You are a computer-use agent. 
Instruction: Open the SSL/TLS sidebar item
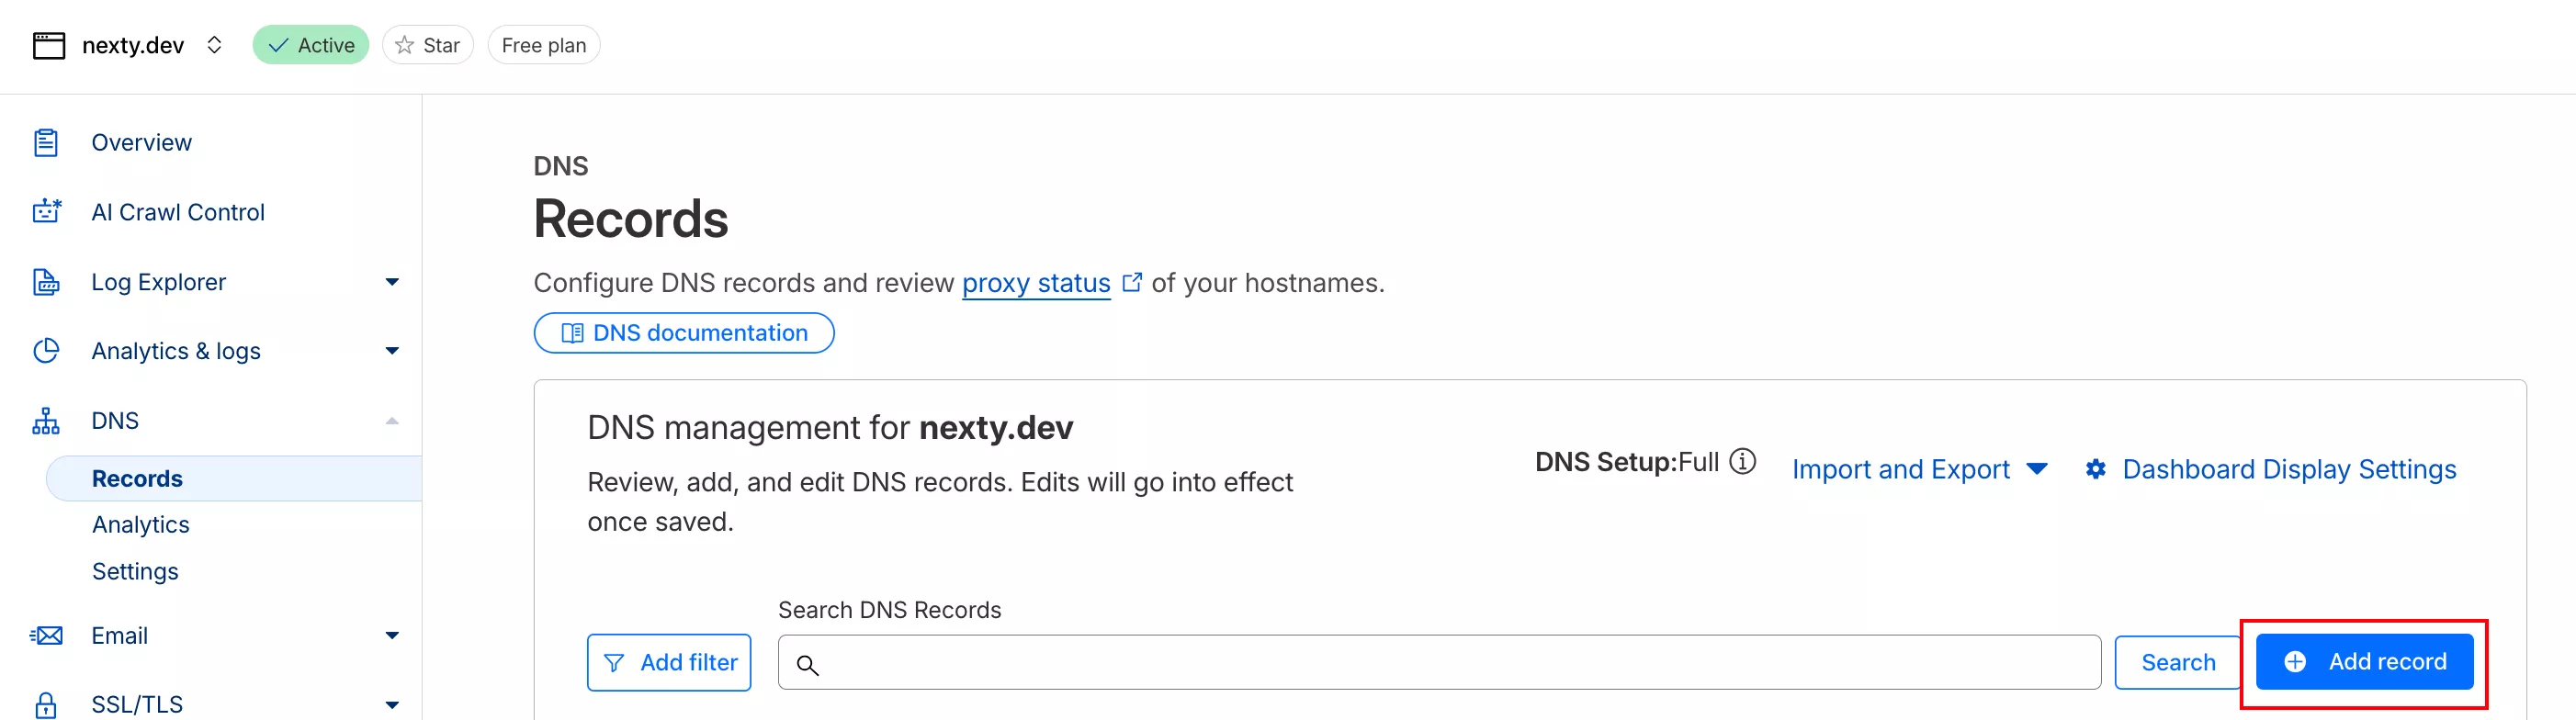(x=137, y=705)
